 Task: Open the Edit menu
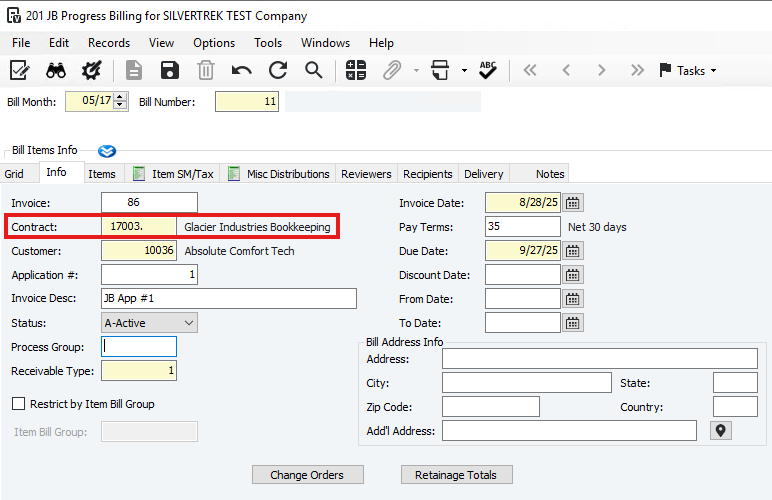(x=59, y=43)
